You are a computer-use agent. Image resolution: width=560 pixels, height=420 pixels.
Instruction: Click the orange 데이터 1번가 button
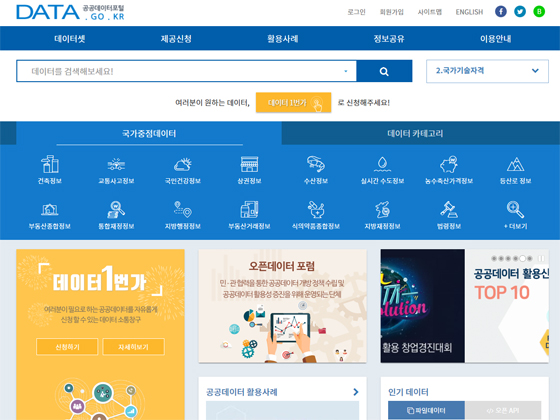[x=293, y=102]
